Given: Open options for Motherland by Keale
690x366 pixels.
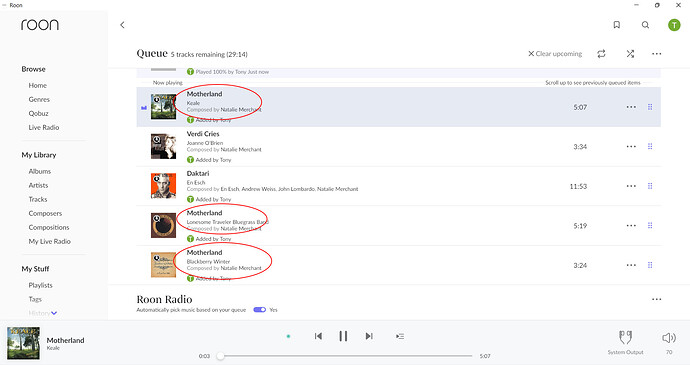Looking at the screenshot, I should (x=631, y=107).
